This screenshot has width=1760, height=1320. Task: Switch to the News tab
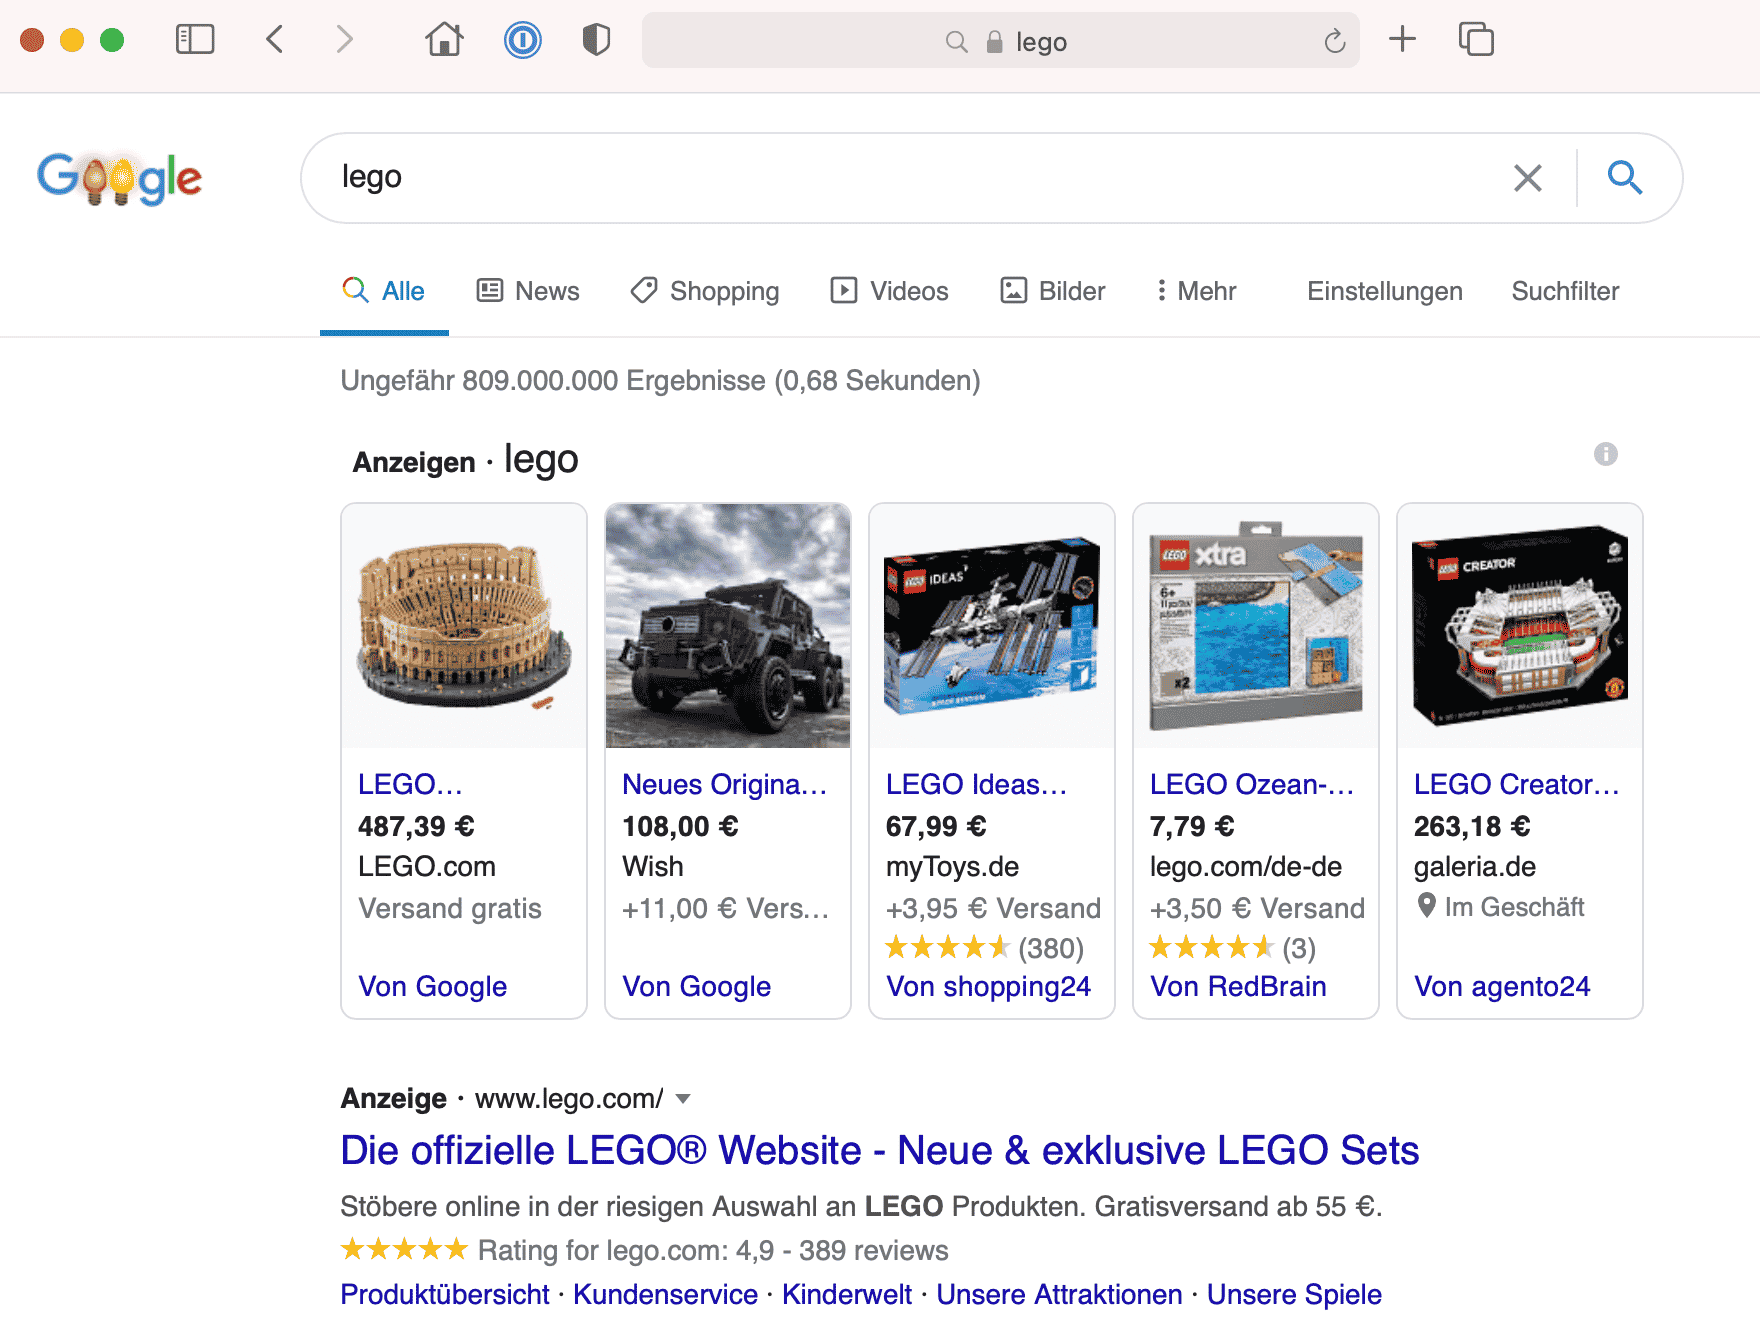528,291
